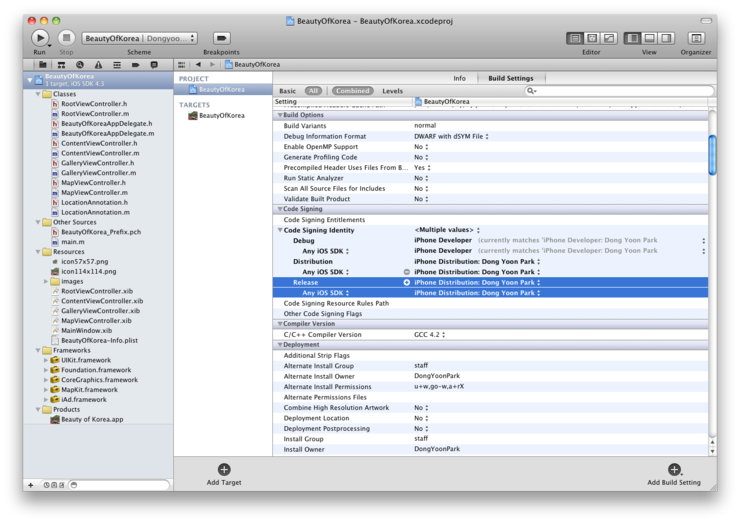740x523 pixels.
Task: Open the related files jump bar menu
Action: click(x=182, y=65)
